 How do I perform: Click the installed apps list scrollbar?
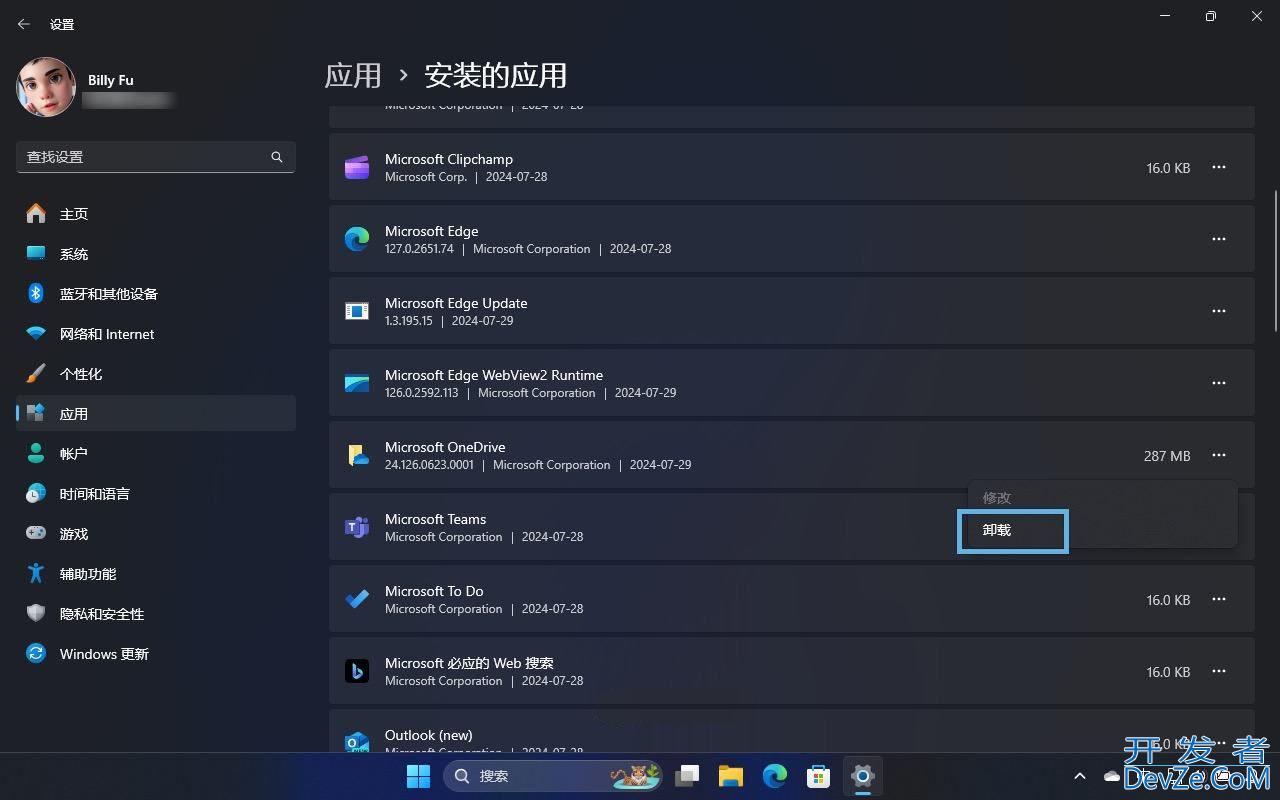(x=1275, y=260)
